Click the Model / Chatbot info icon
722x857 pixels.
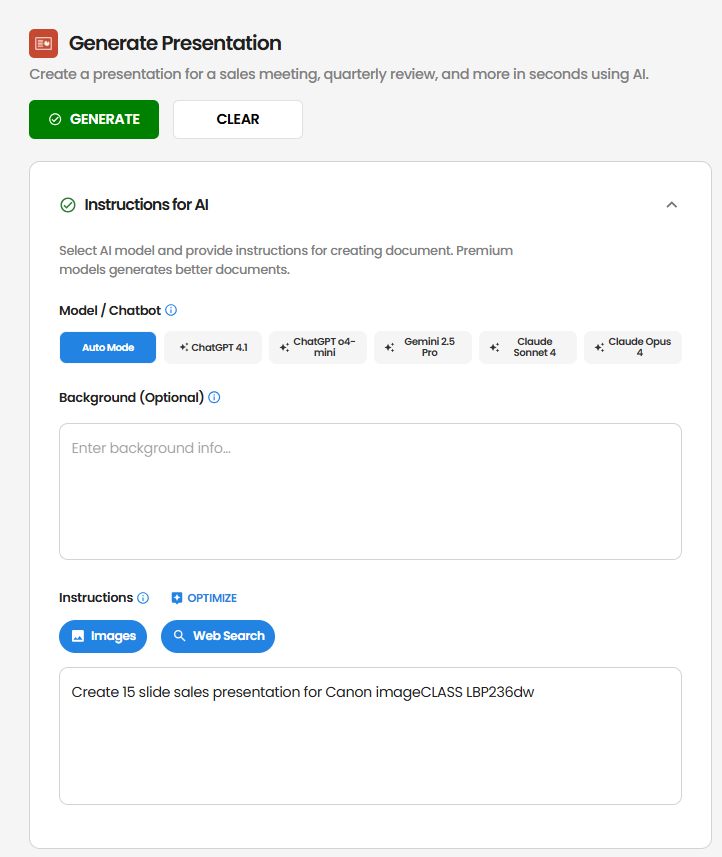pyautogui.click(x=170, y=310)
